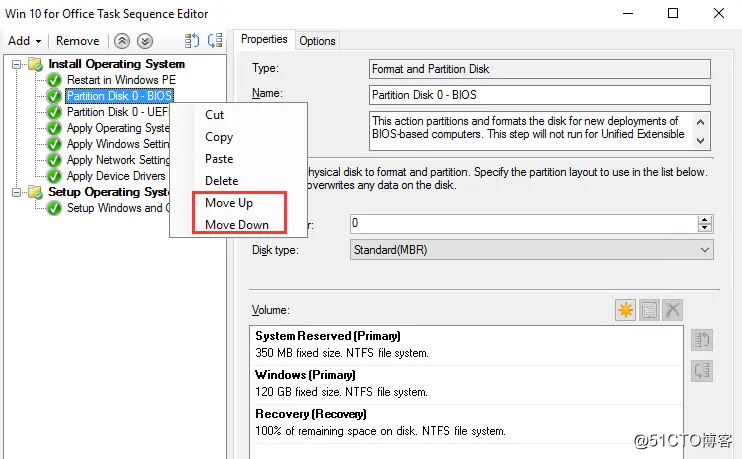The image size is (742, 459).
Task: Select Windows (Primary) volume
Action: (x=466, y=384)
